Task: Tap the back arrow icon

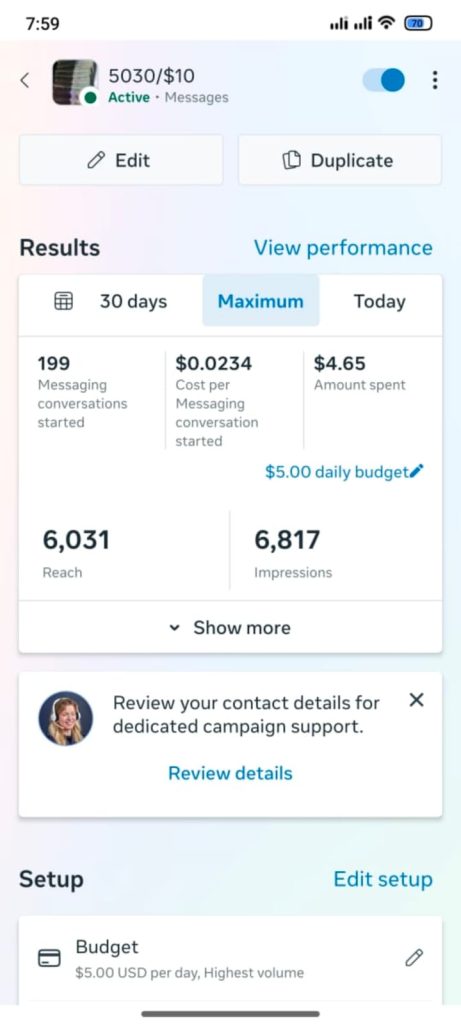Action: pyautogui.click(x=25, y=81)
